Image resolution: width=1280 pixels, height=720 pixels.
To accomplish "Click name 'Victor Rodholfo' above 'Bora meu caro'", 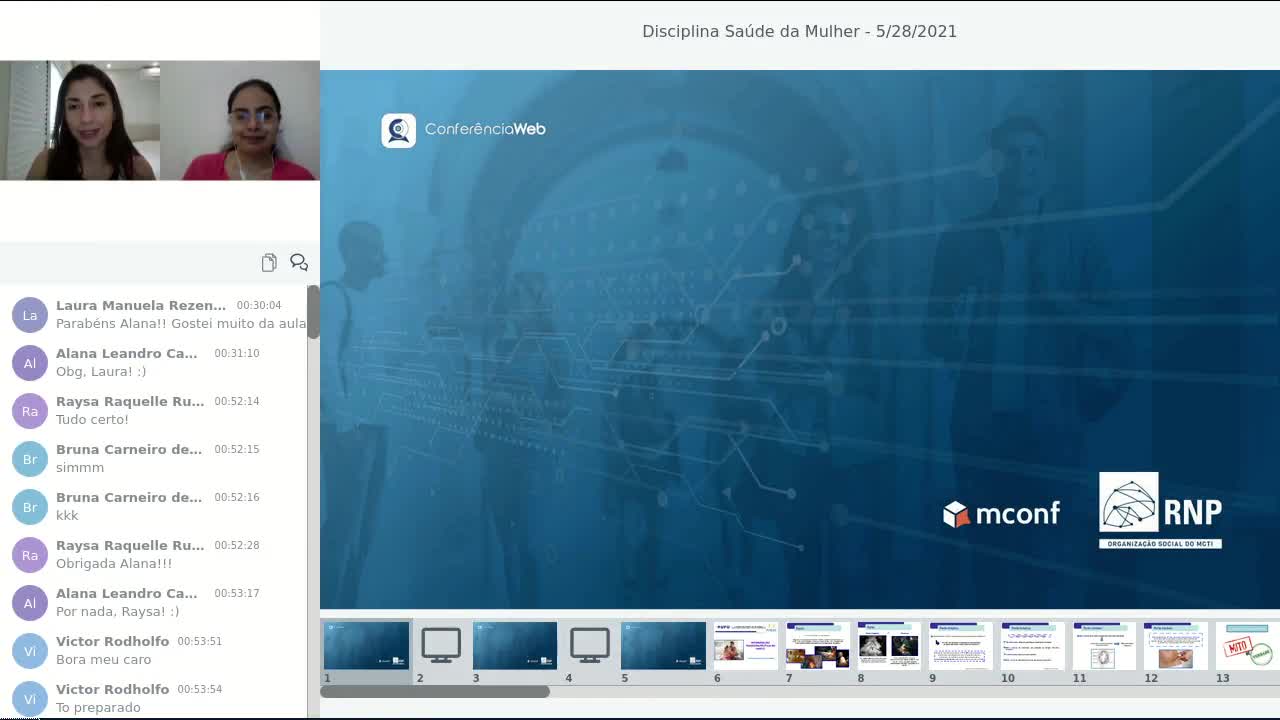I will point(113,642).
